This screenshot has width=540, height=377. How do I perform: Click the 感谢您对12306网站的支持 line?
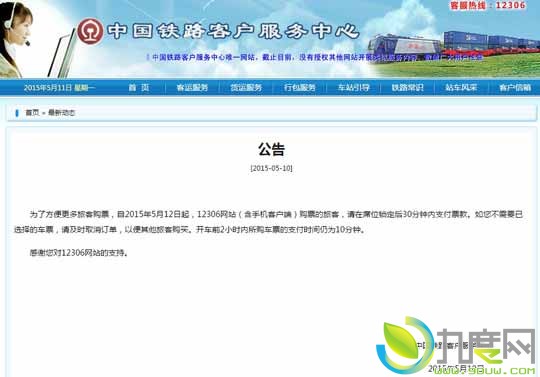[x=79, y=253]
